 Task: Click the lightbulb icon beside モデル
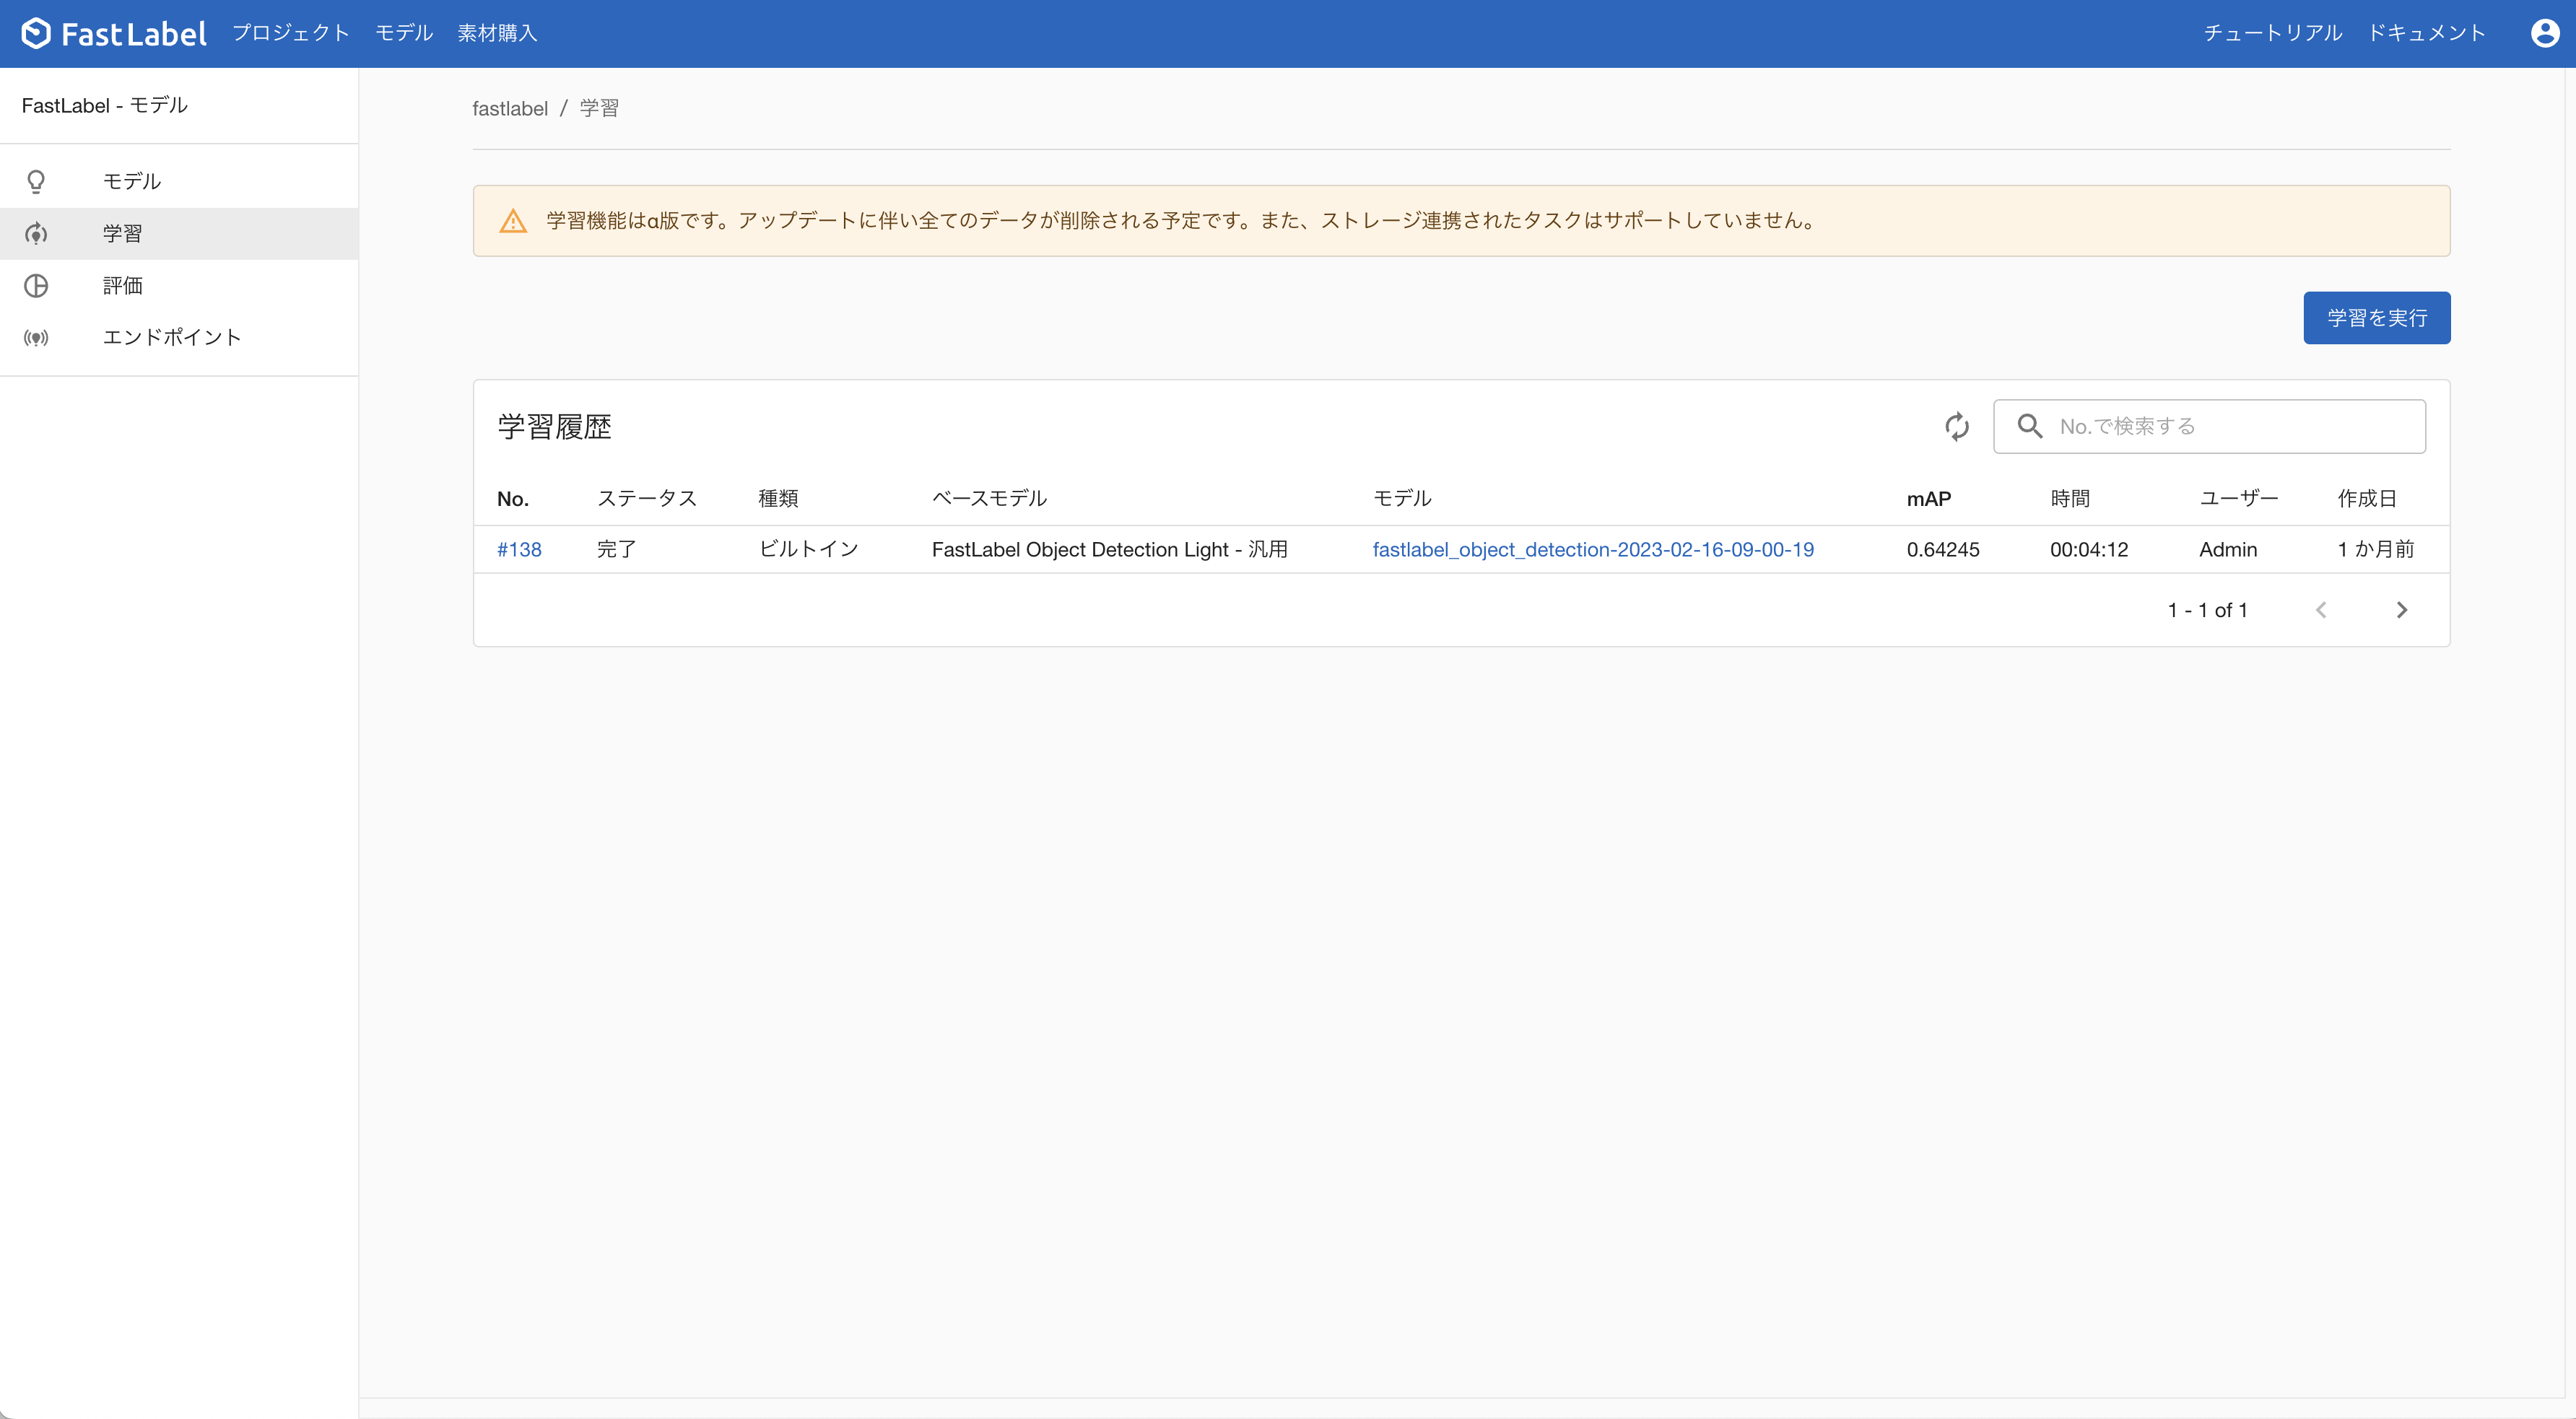coord(36,181)
